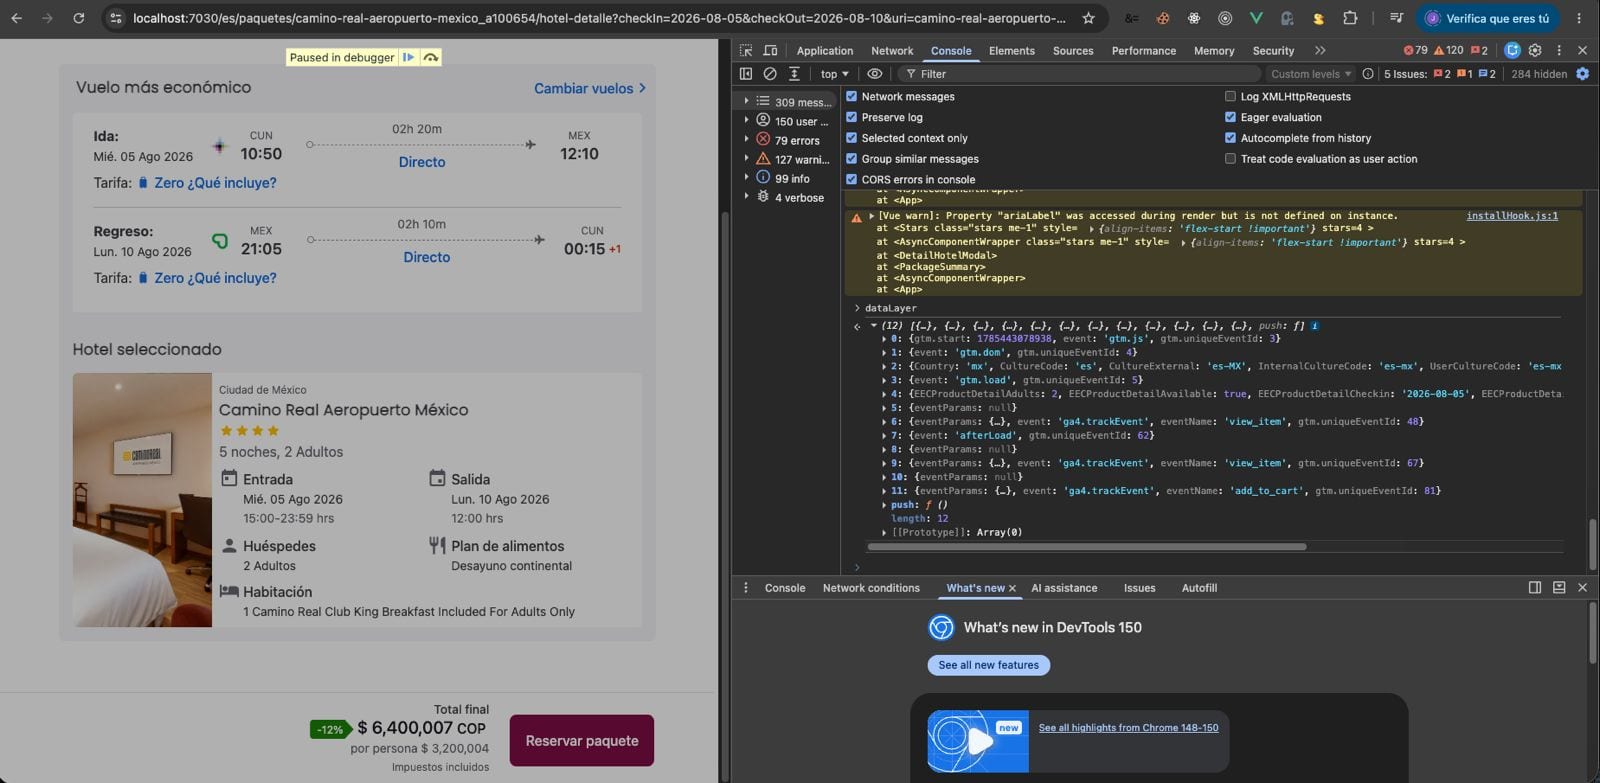This screenshot has height=783, width=1600.
Task: Uncheck the Preserve log checkbox
Action: [x=852, y=117]
